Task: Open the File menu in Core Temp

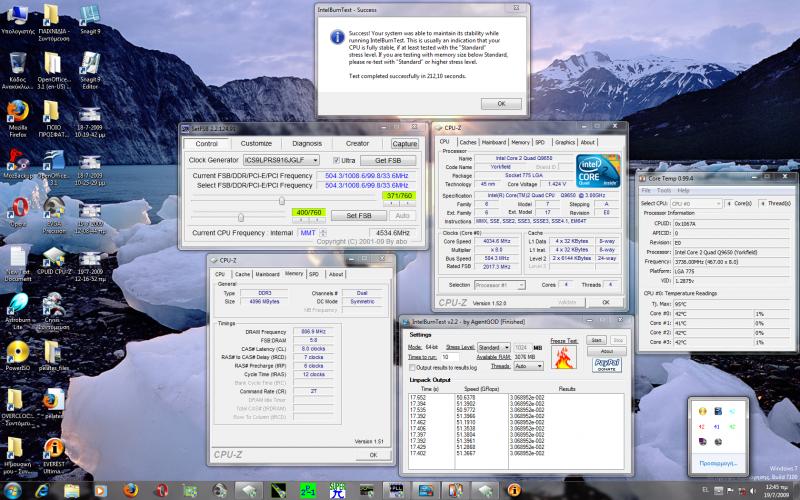Action: click(x=646, y=190)
